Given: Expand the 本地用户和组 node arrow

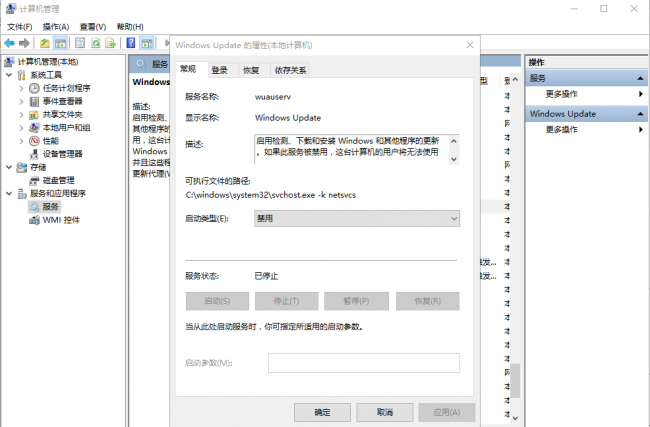Looking at the screenshot, I should [x=21, y=128].
